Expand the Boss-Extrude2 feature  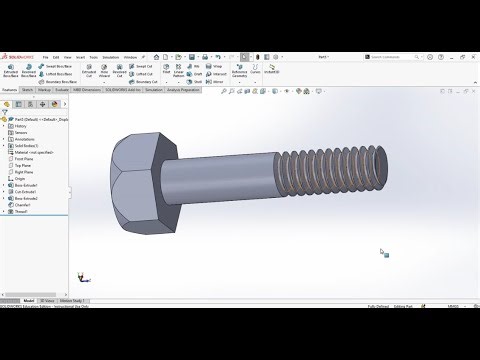4,198
